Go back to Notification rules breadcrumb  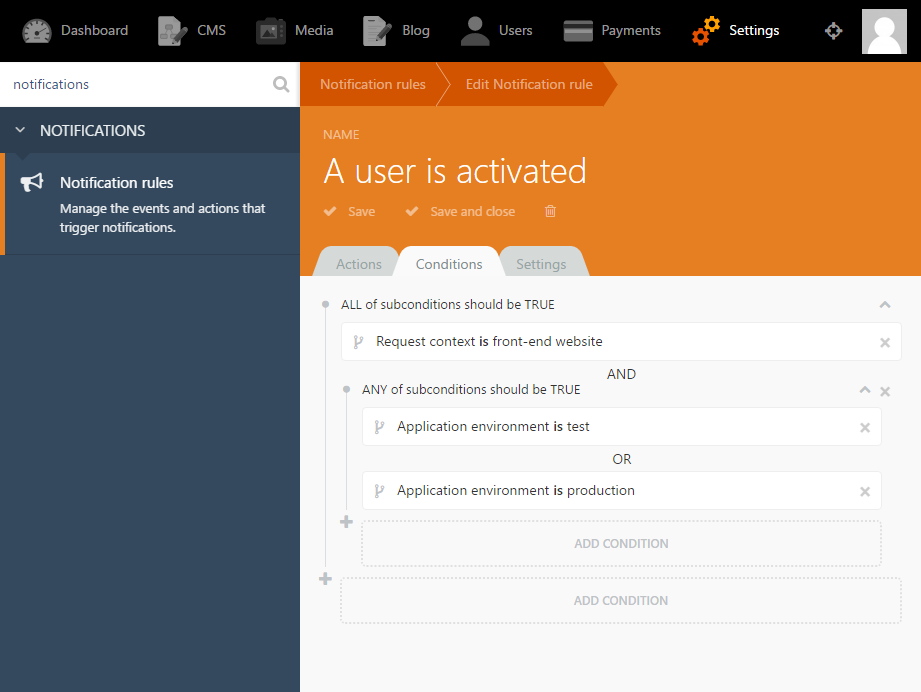tap(372, 85)
